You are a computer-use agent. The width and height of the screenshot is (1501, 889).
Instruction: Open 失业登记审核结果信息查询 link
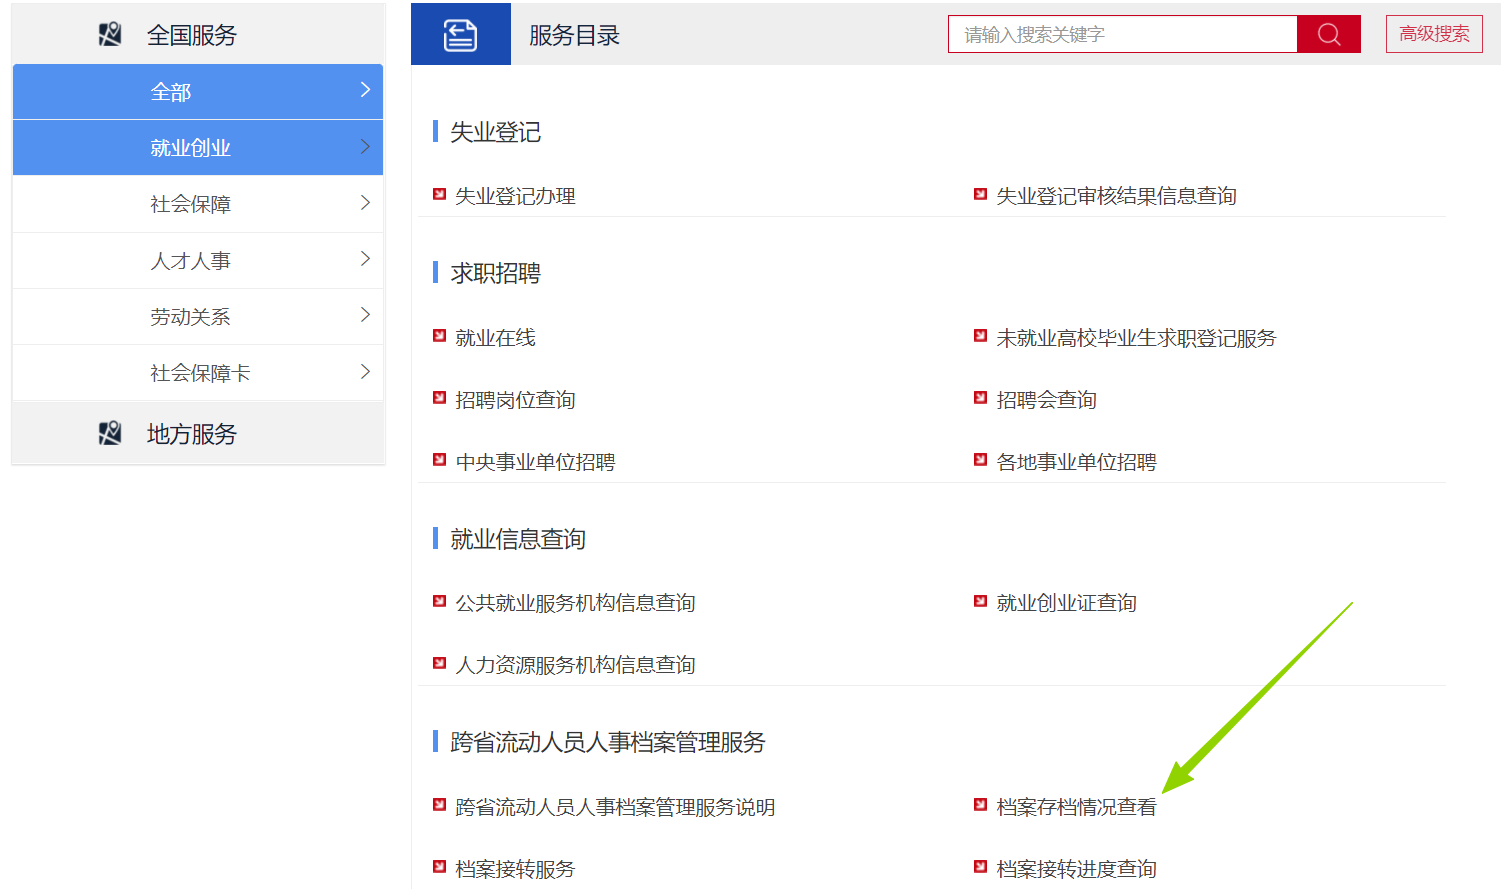(x=1116, y=196)
